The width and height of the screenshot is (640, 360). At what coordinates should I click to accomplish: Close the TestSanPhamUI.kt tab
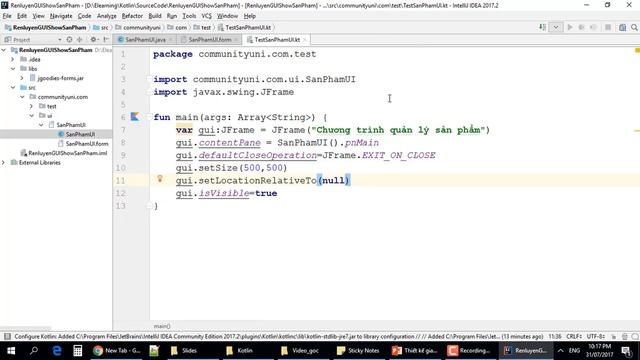304,40
